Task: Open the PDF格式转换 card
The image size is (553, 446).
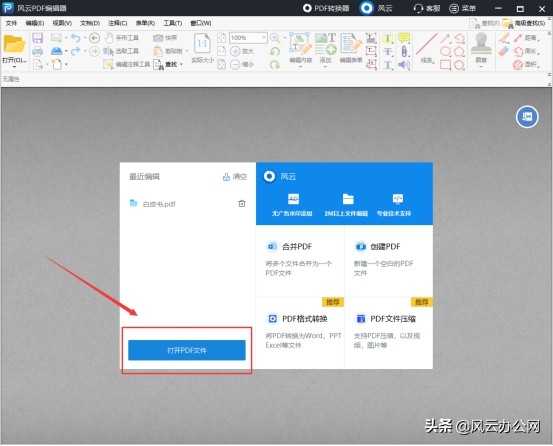Action: coord(300,333)
